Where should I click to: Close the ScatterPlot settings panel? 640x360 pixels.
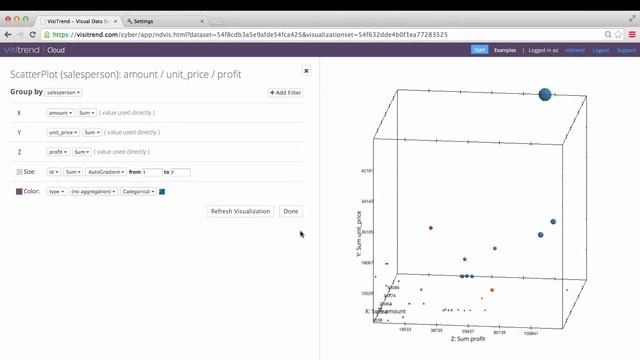pos(306,71)
